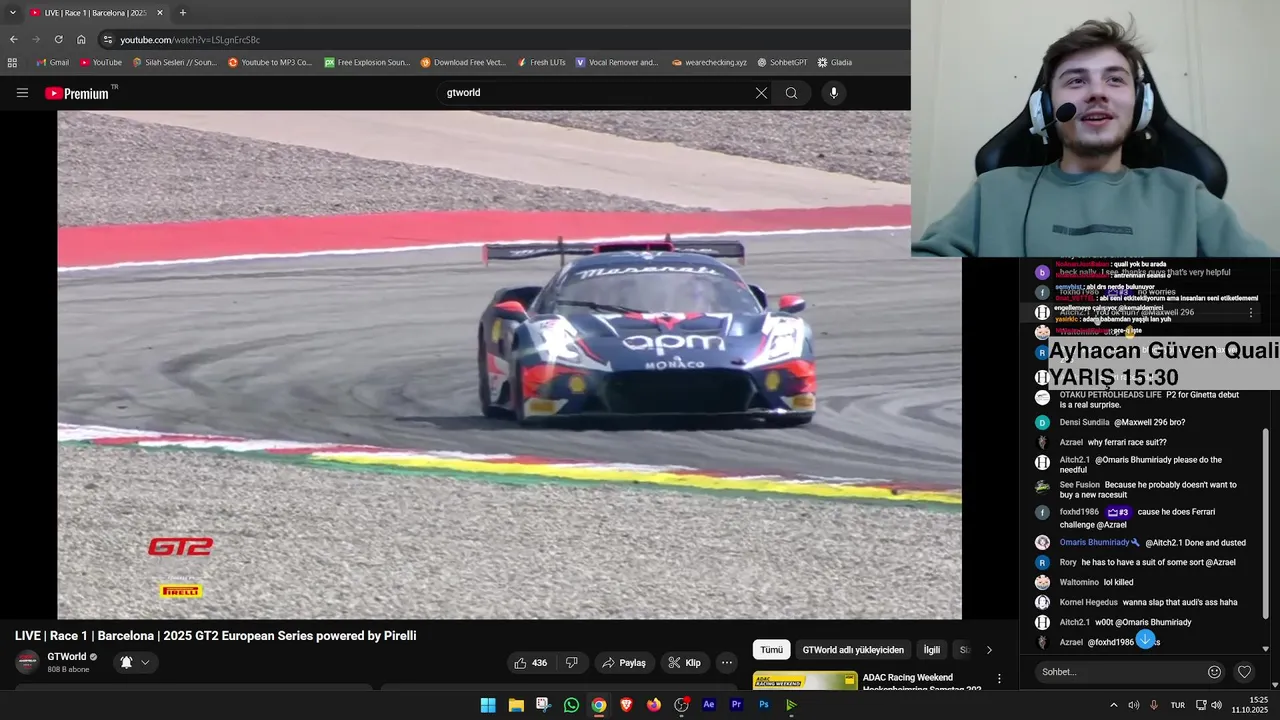
Task: Show more filter chips arrow
Action: coord(989,650)
